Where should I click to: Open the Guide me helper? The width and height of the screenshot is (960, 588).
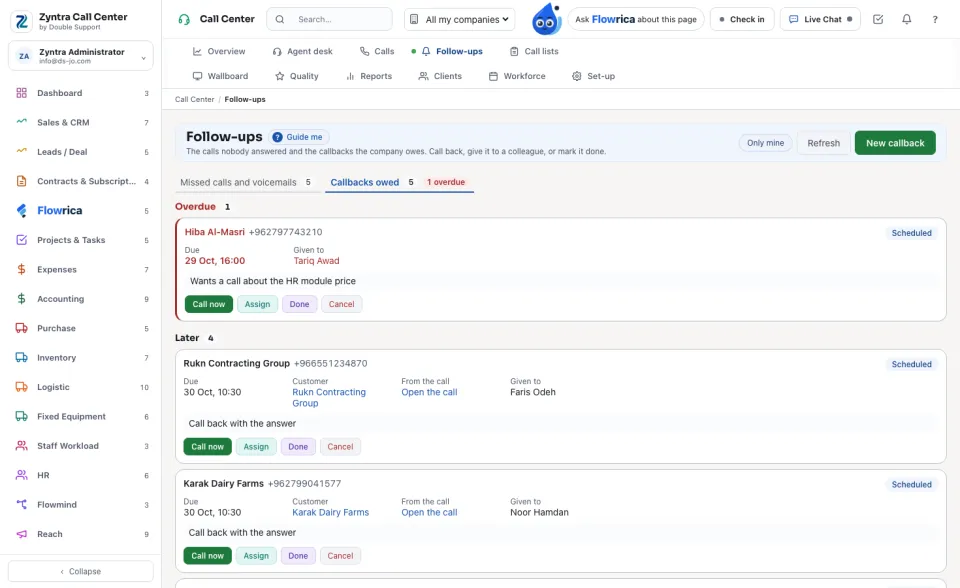[x=299, y=137]
